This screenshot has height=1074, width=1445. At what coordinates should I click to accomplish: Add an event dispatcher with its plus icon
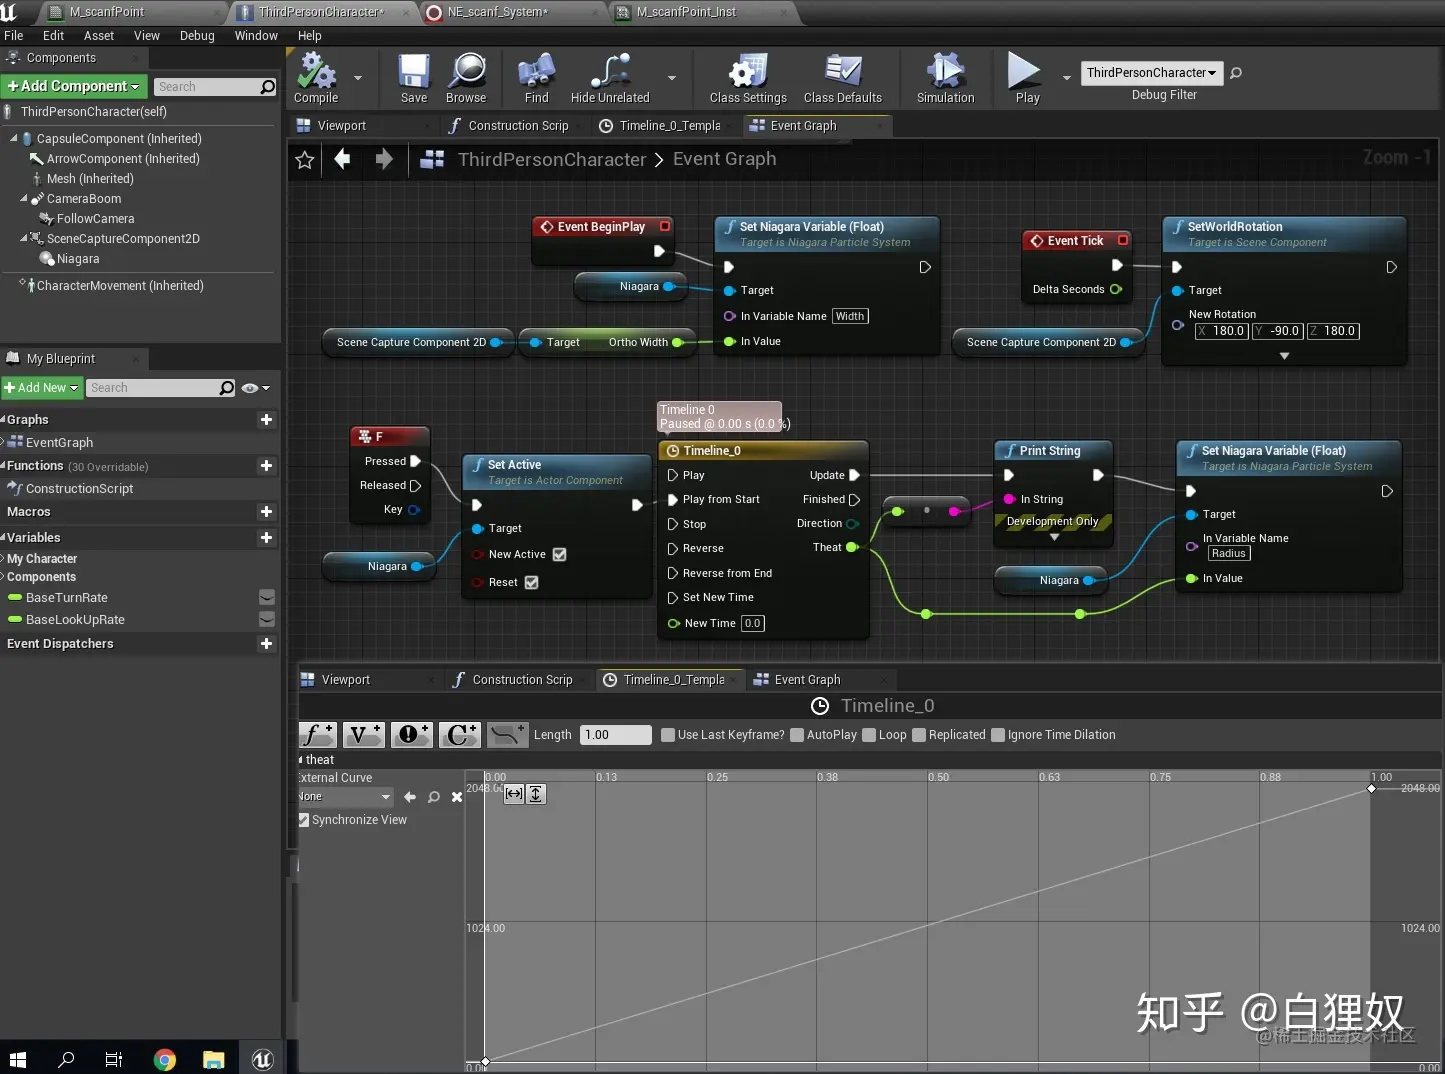[266, 644]
